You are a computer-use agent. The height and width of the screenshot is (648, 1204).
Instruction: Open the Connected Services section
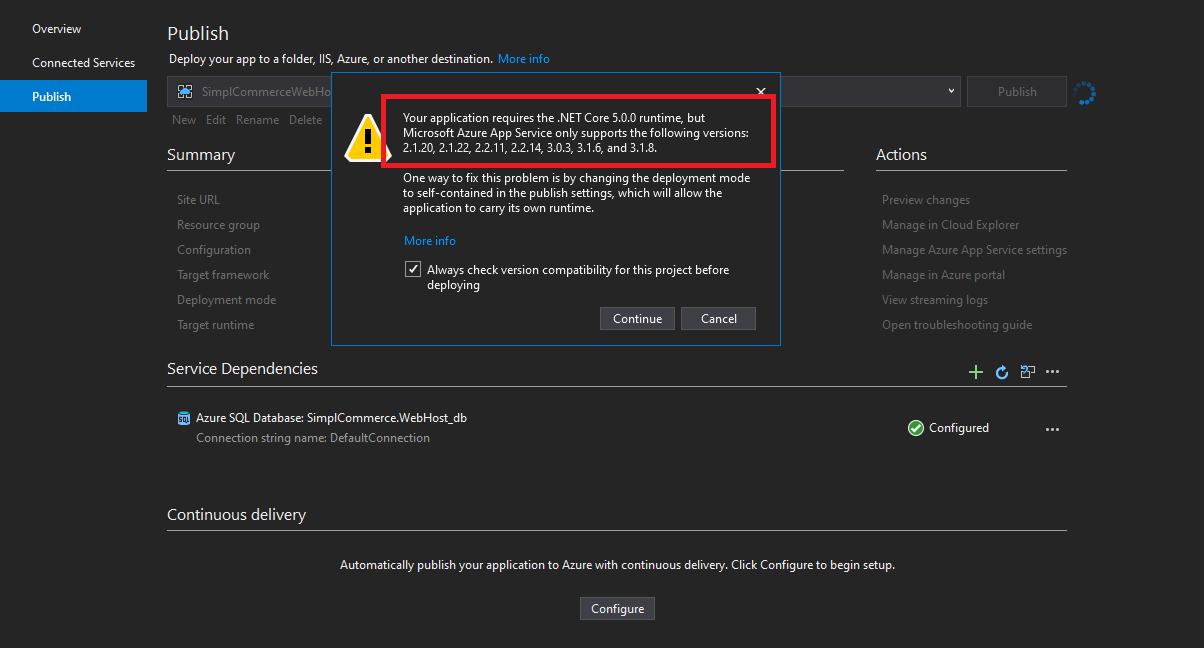pos(83,62)
